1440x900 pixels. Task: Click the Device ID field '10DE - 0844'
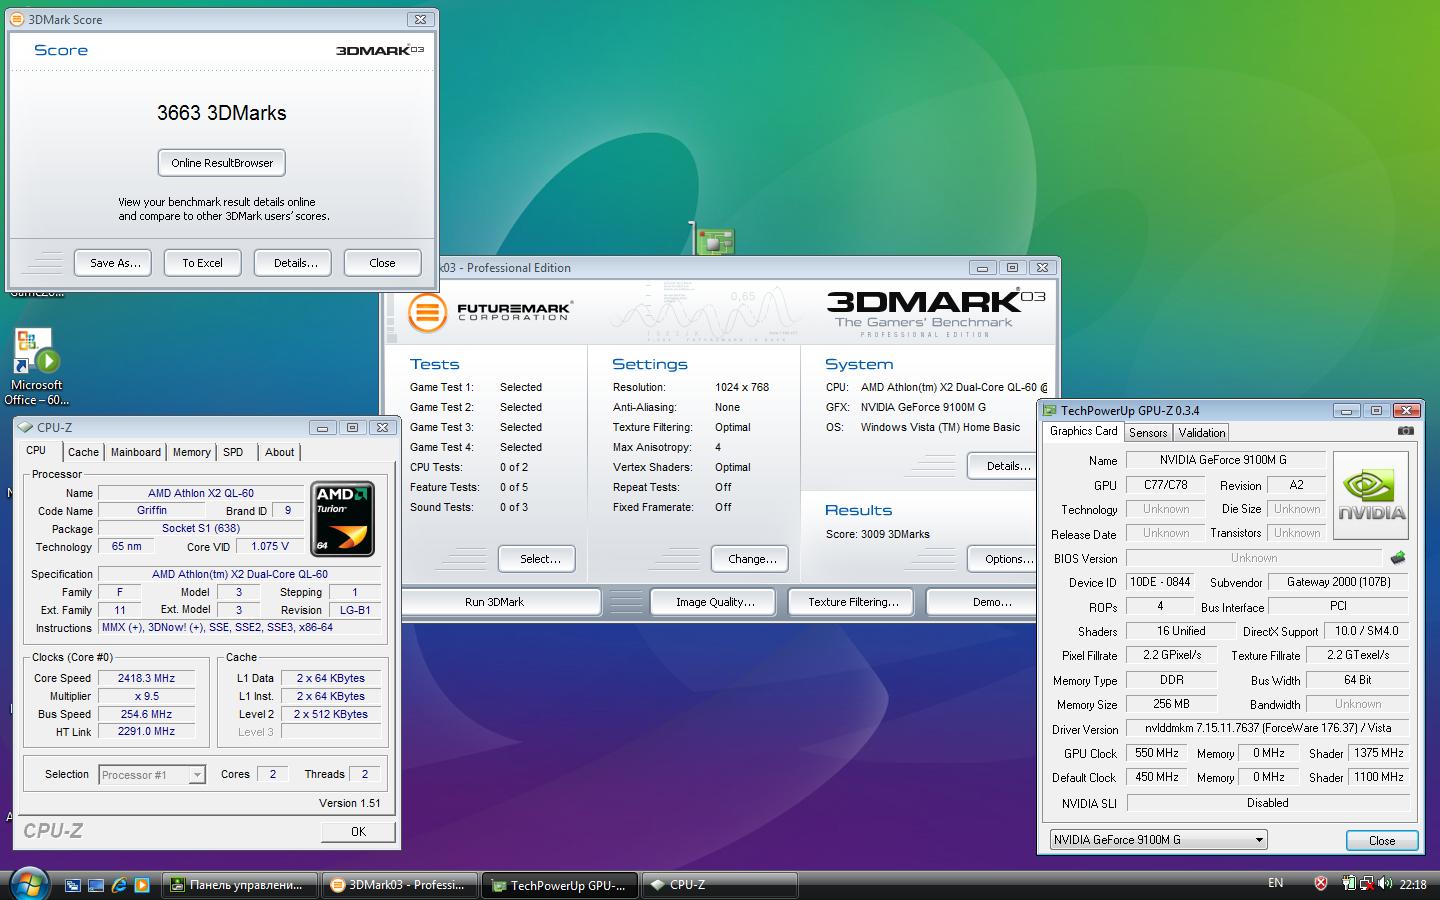tap(1159, 582)
